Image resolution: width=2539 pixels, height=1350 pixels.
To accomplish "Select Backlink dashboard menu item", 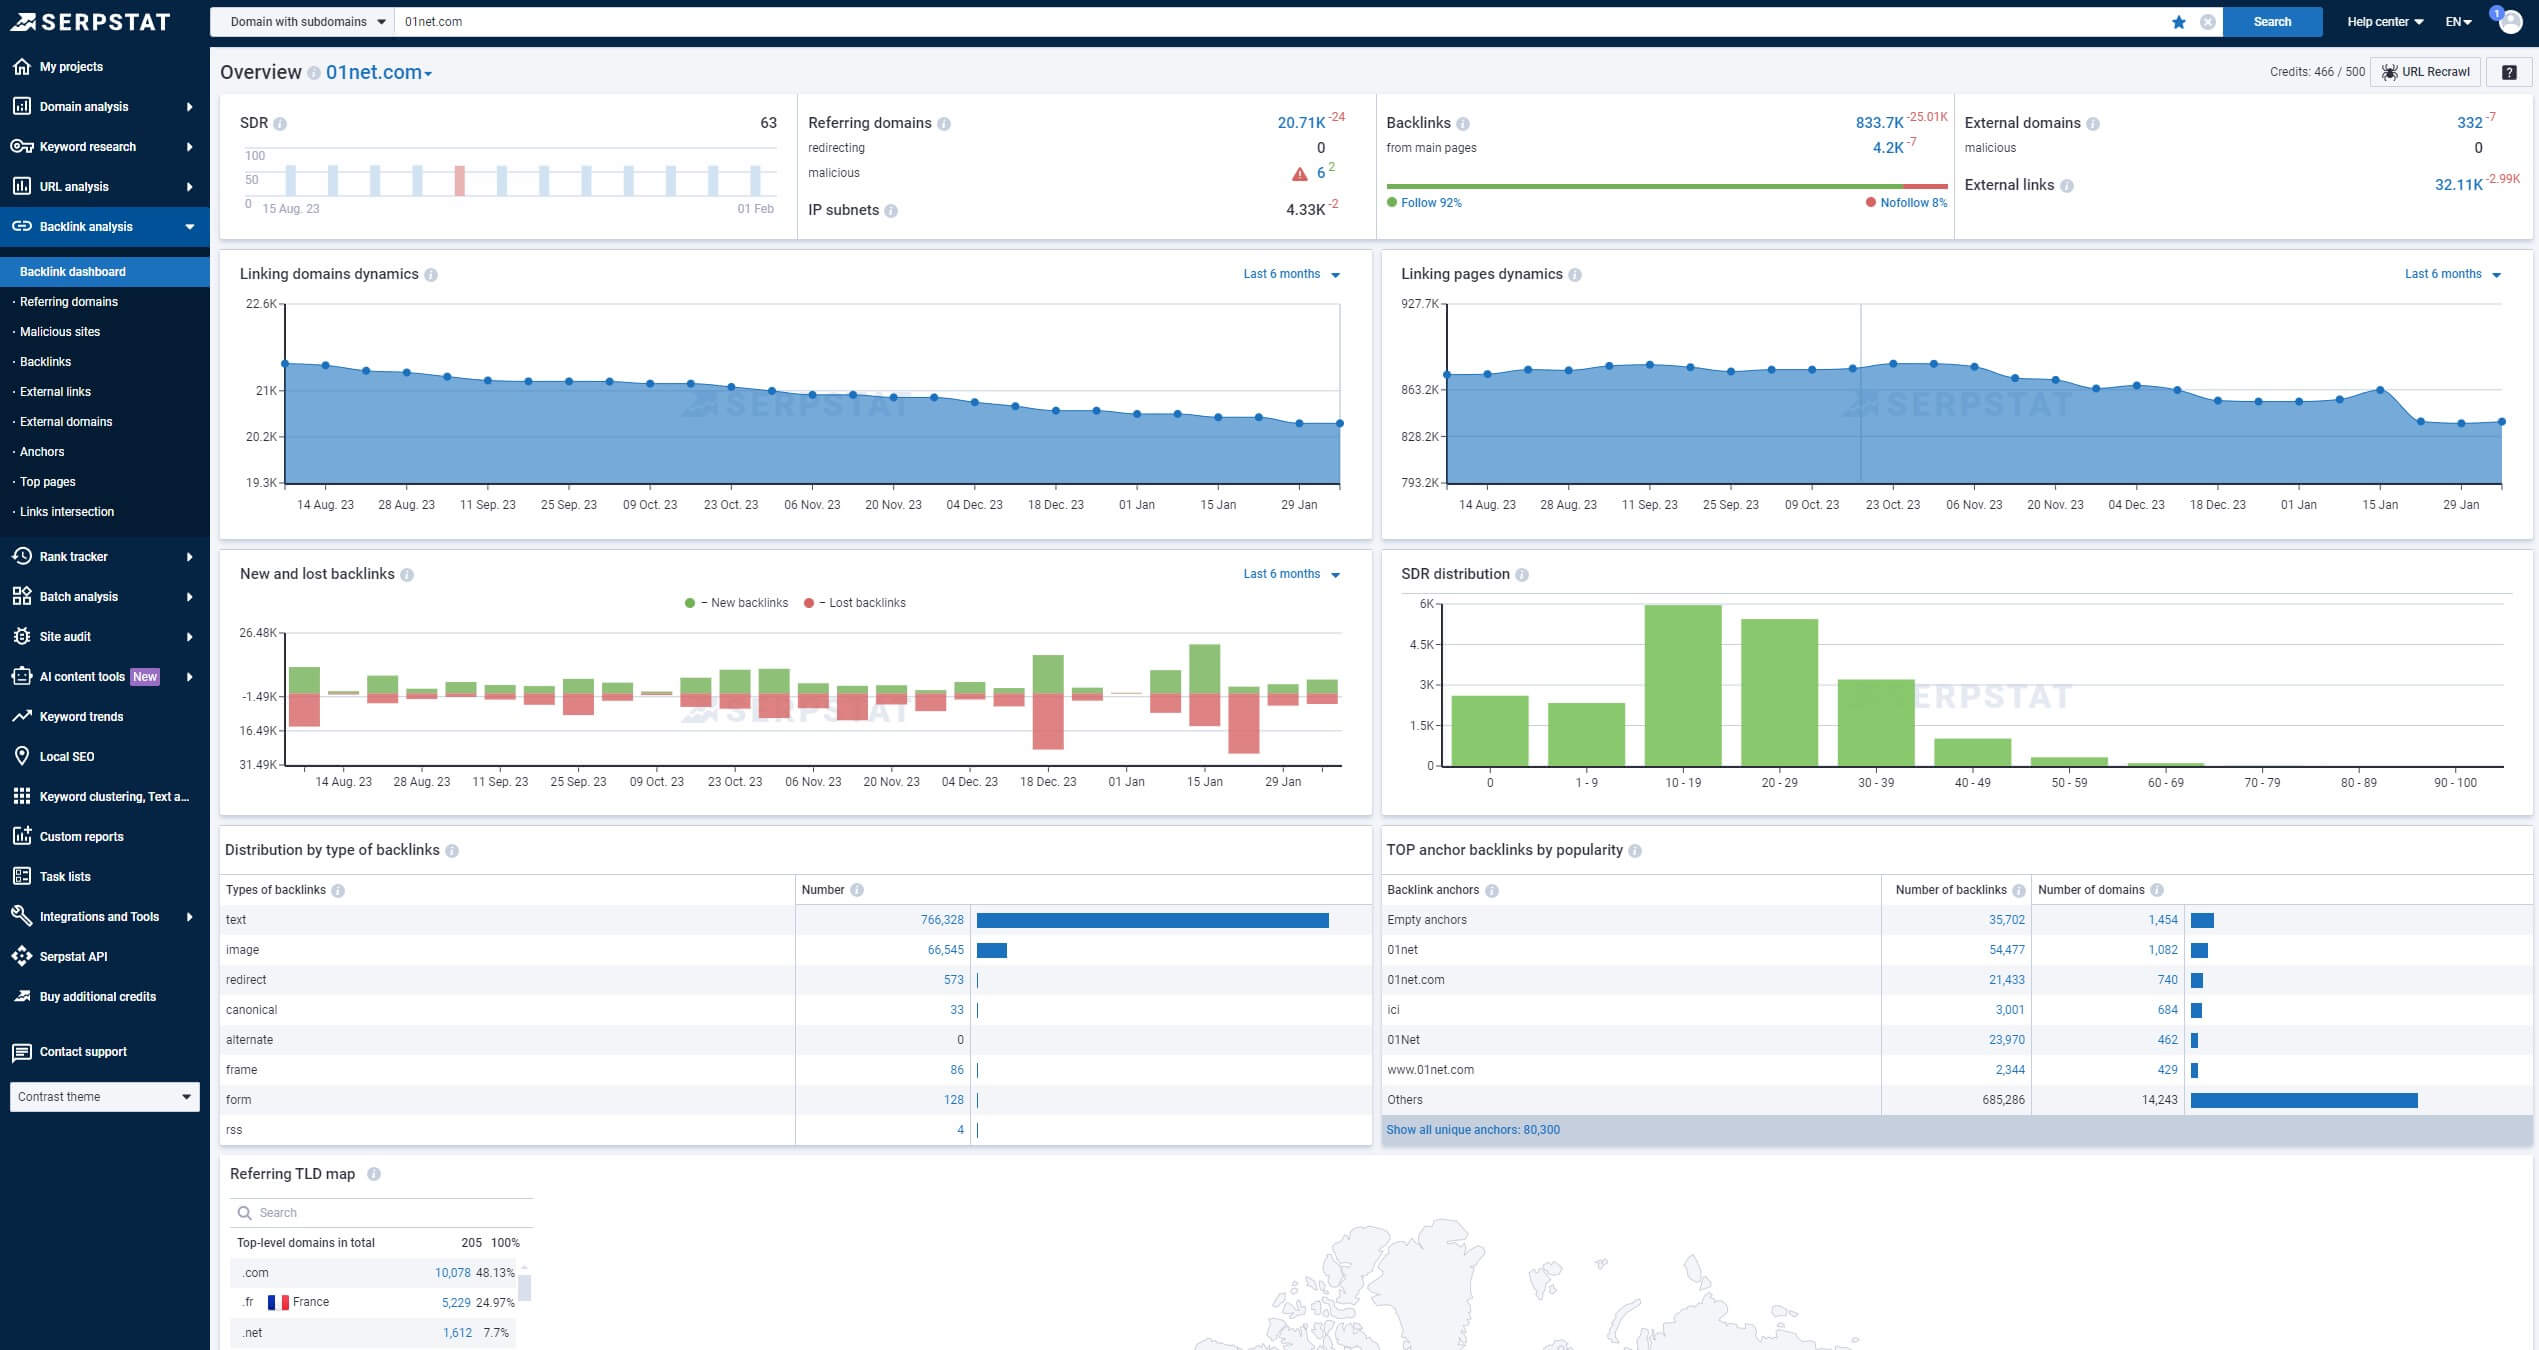I will pyautogui.click(x=105, y=272).
